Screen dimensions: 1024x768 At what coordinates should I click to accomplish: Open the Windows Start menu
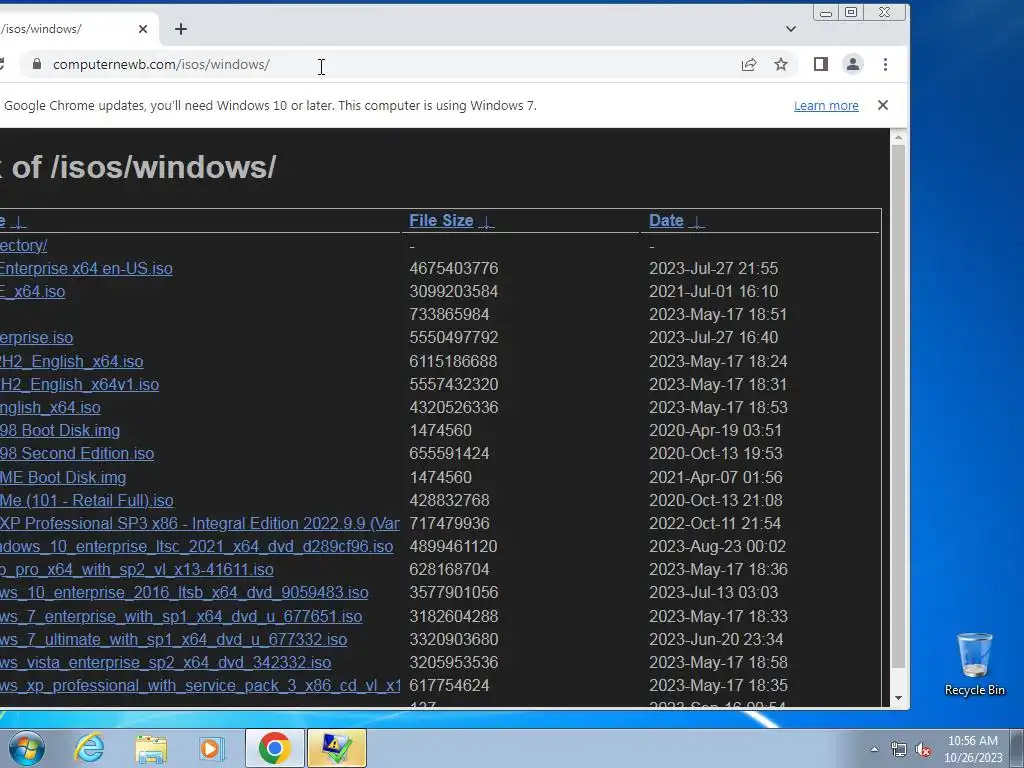click(x=26, y=748)
